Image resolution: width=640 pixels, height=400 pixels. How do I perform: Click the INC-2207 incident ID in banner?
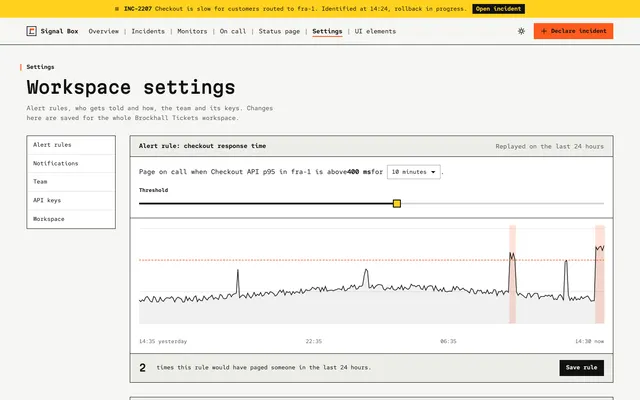point(138,9)
